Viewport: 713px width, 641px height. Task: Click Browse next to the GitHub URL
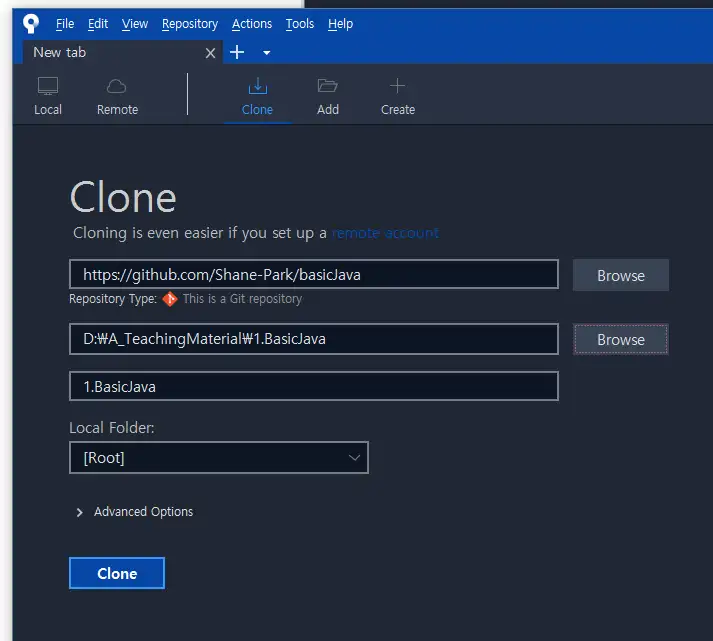pyautogui.click(x=621, y=275)
